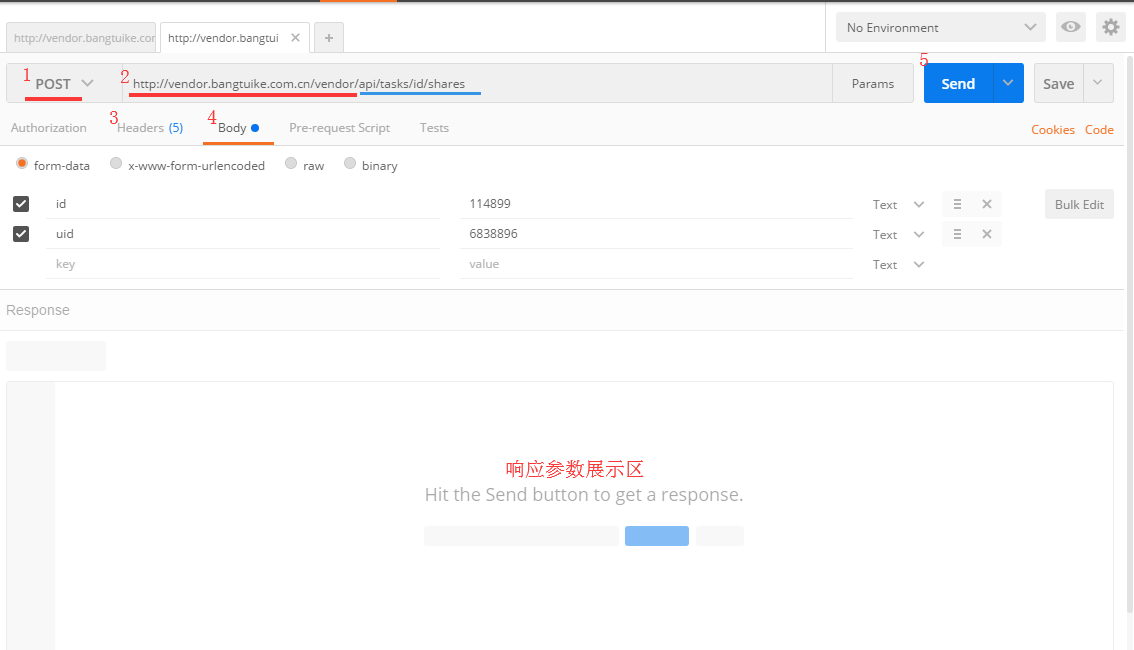Switch to the Body tab
The width and height of the screenshot is (1134, 650).
click(238, 128)
